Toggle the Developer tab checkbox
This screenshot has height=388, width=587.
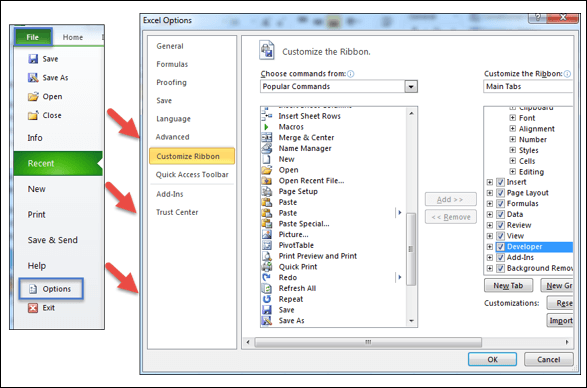click(501, 247)
